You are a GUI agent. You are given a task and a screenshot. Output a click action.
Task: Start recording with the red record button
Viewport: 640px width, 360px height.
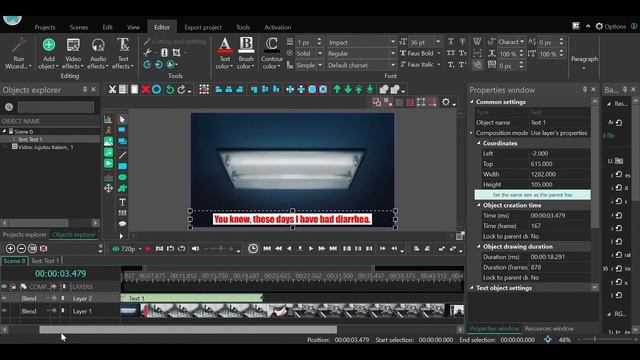point(148,249)
